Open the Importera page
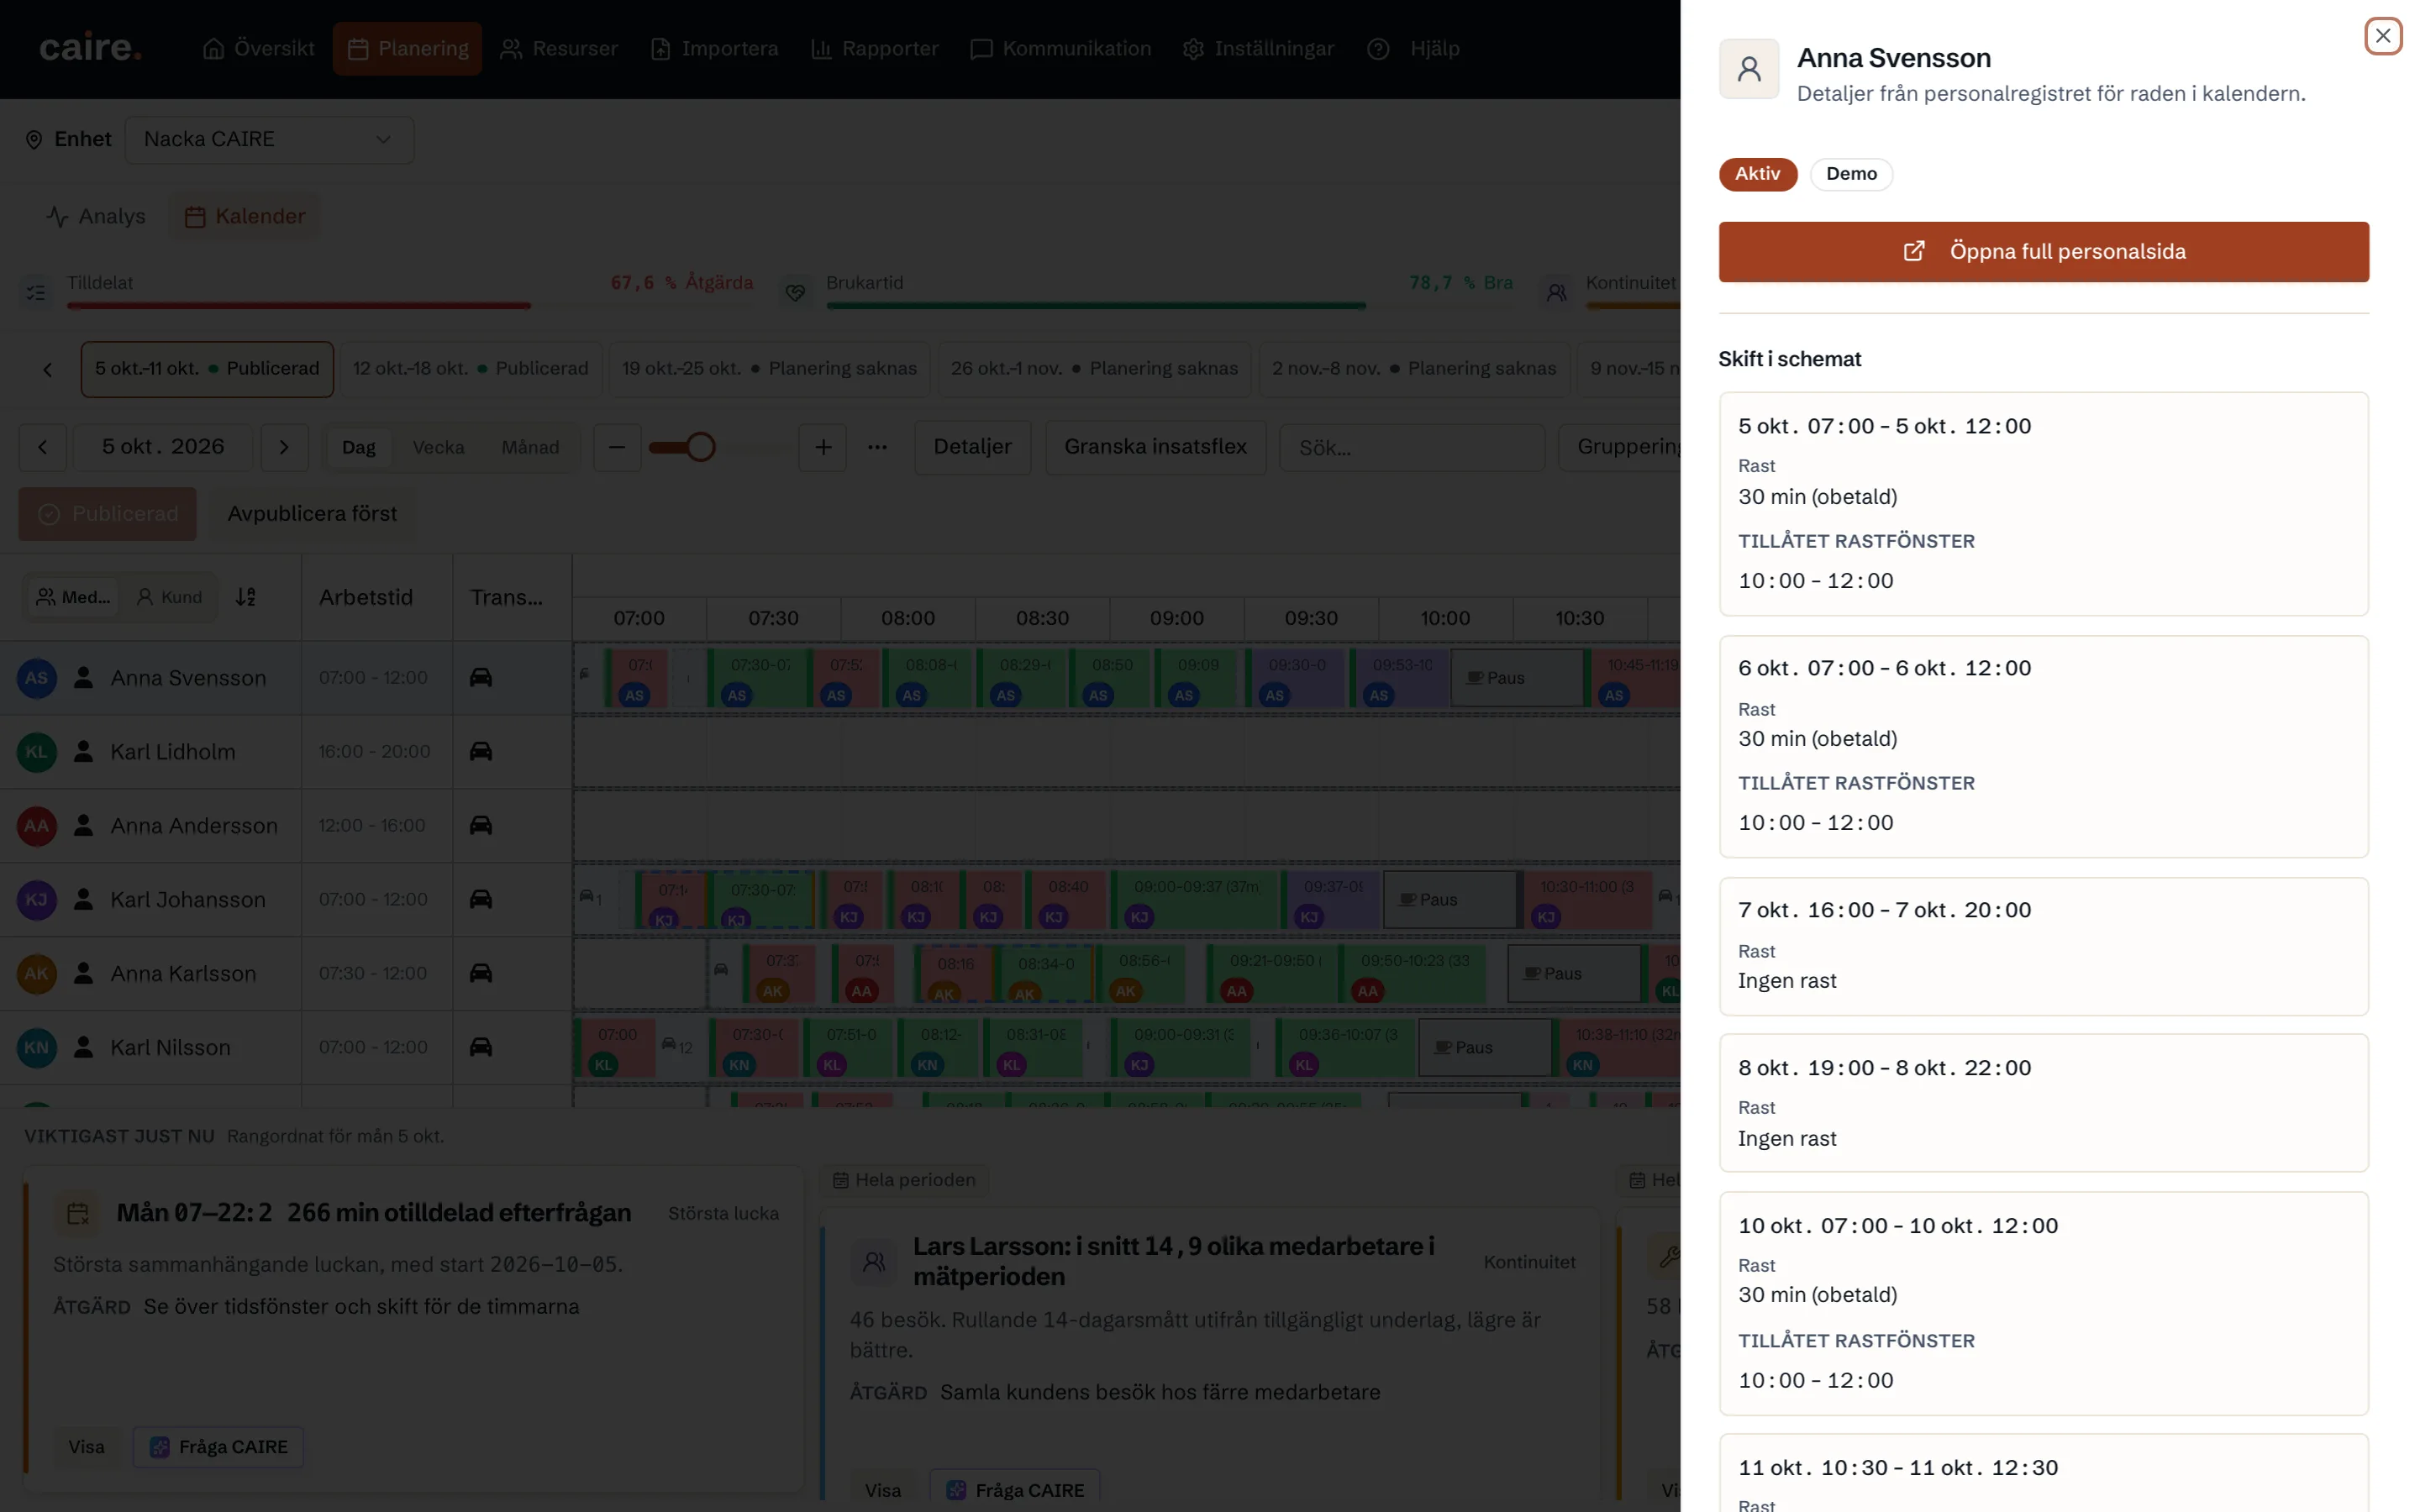 click(714, 49)
